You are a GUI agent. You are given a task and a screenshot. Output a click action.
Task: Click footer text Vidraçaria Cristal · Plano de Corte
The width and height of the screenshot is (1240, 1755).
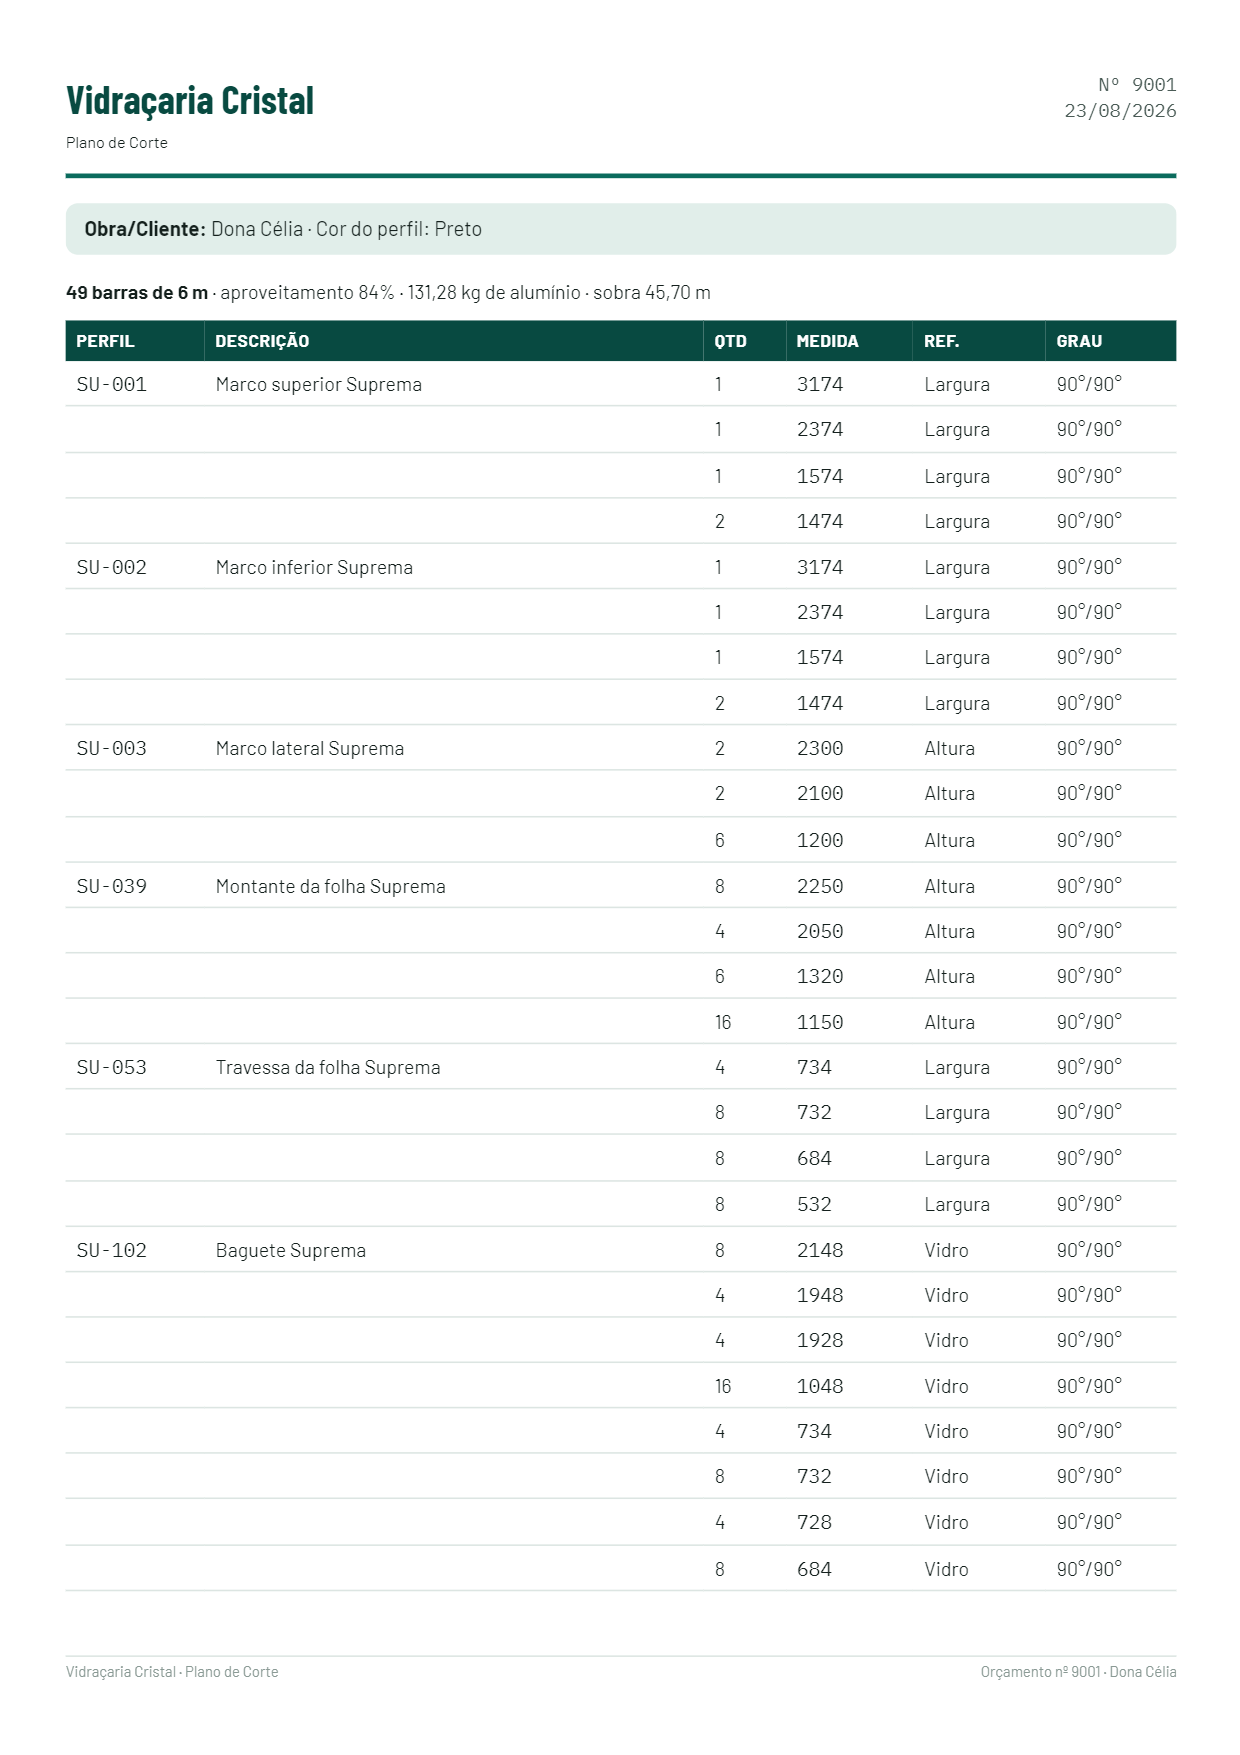(x=172, y=1672)
